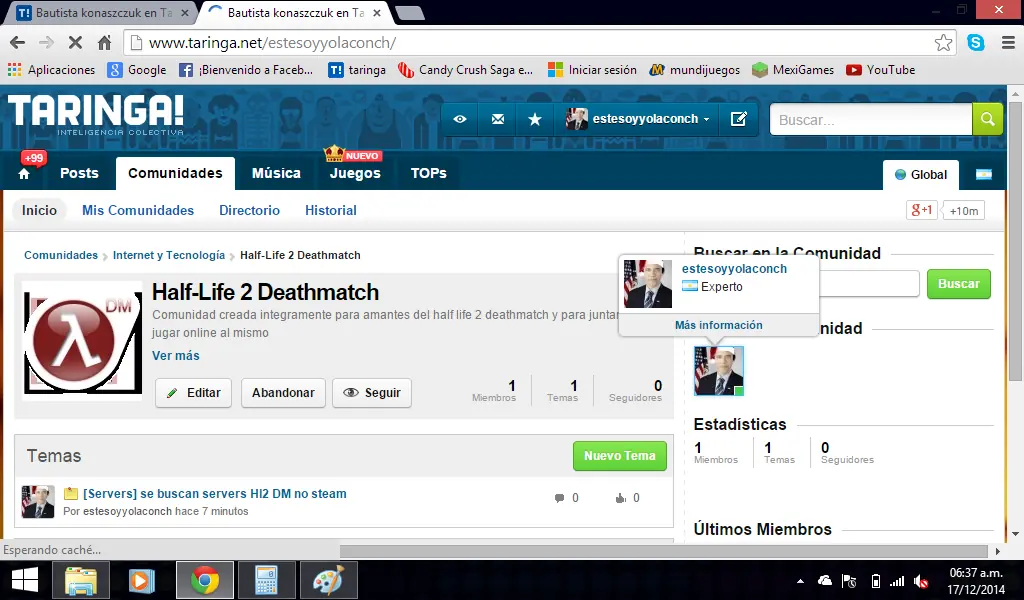Toggle Seguir follow button
Screen dimensions: 1024x600
(372, 393)
